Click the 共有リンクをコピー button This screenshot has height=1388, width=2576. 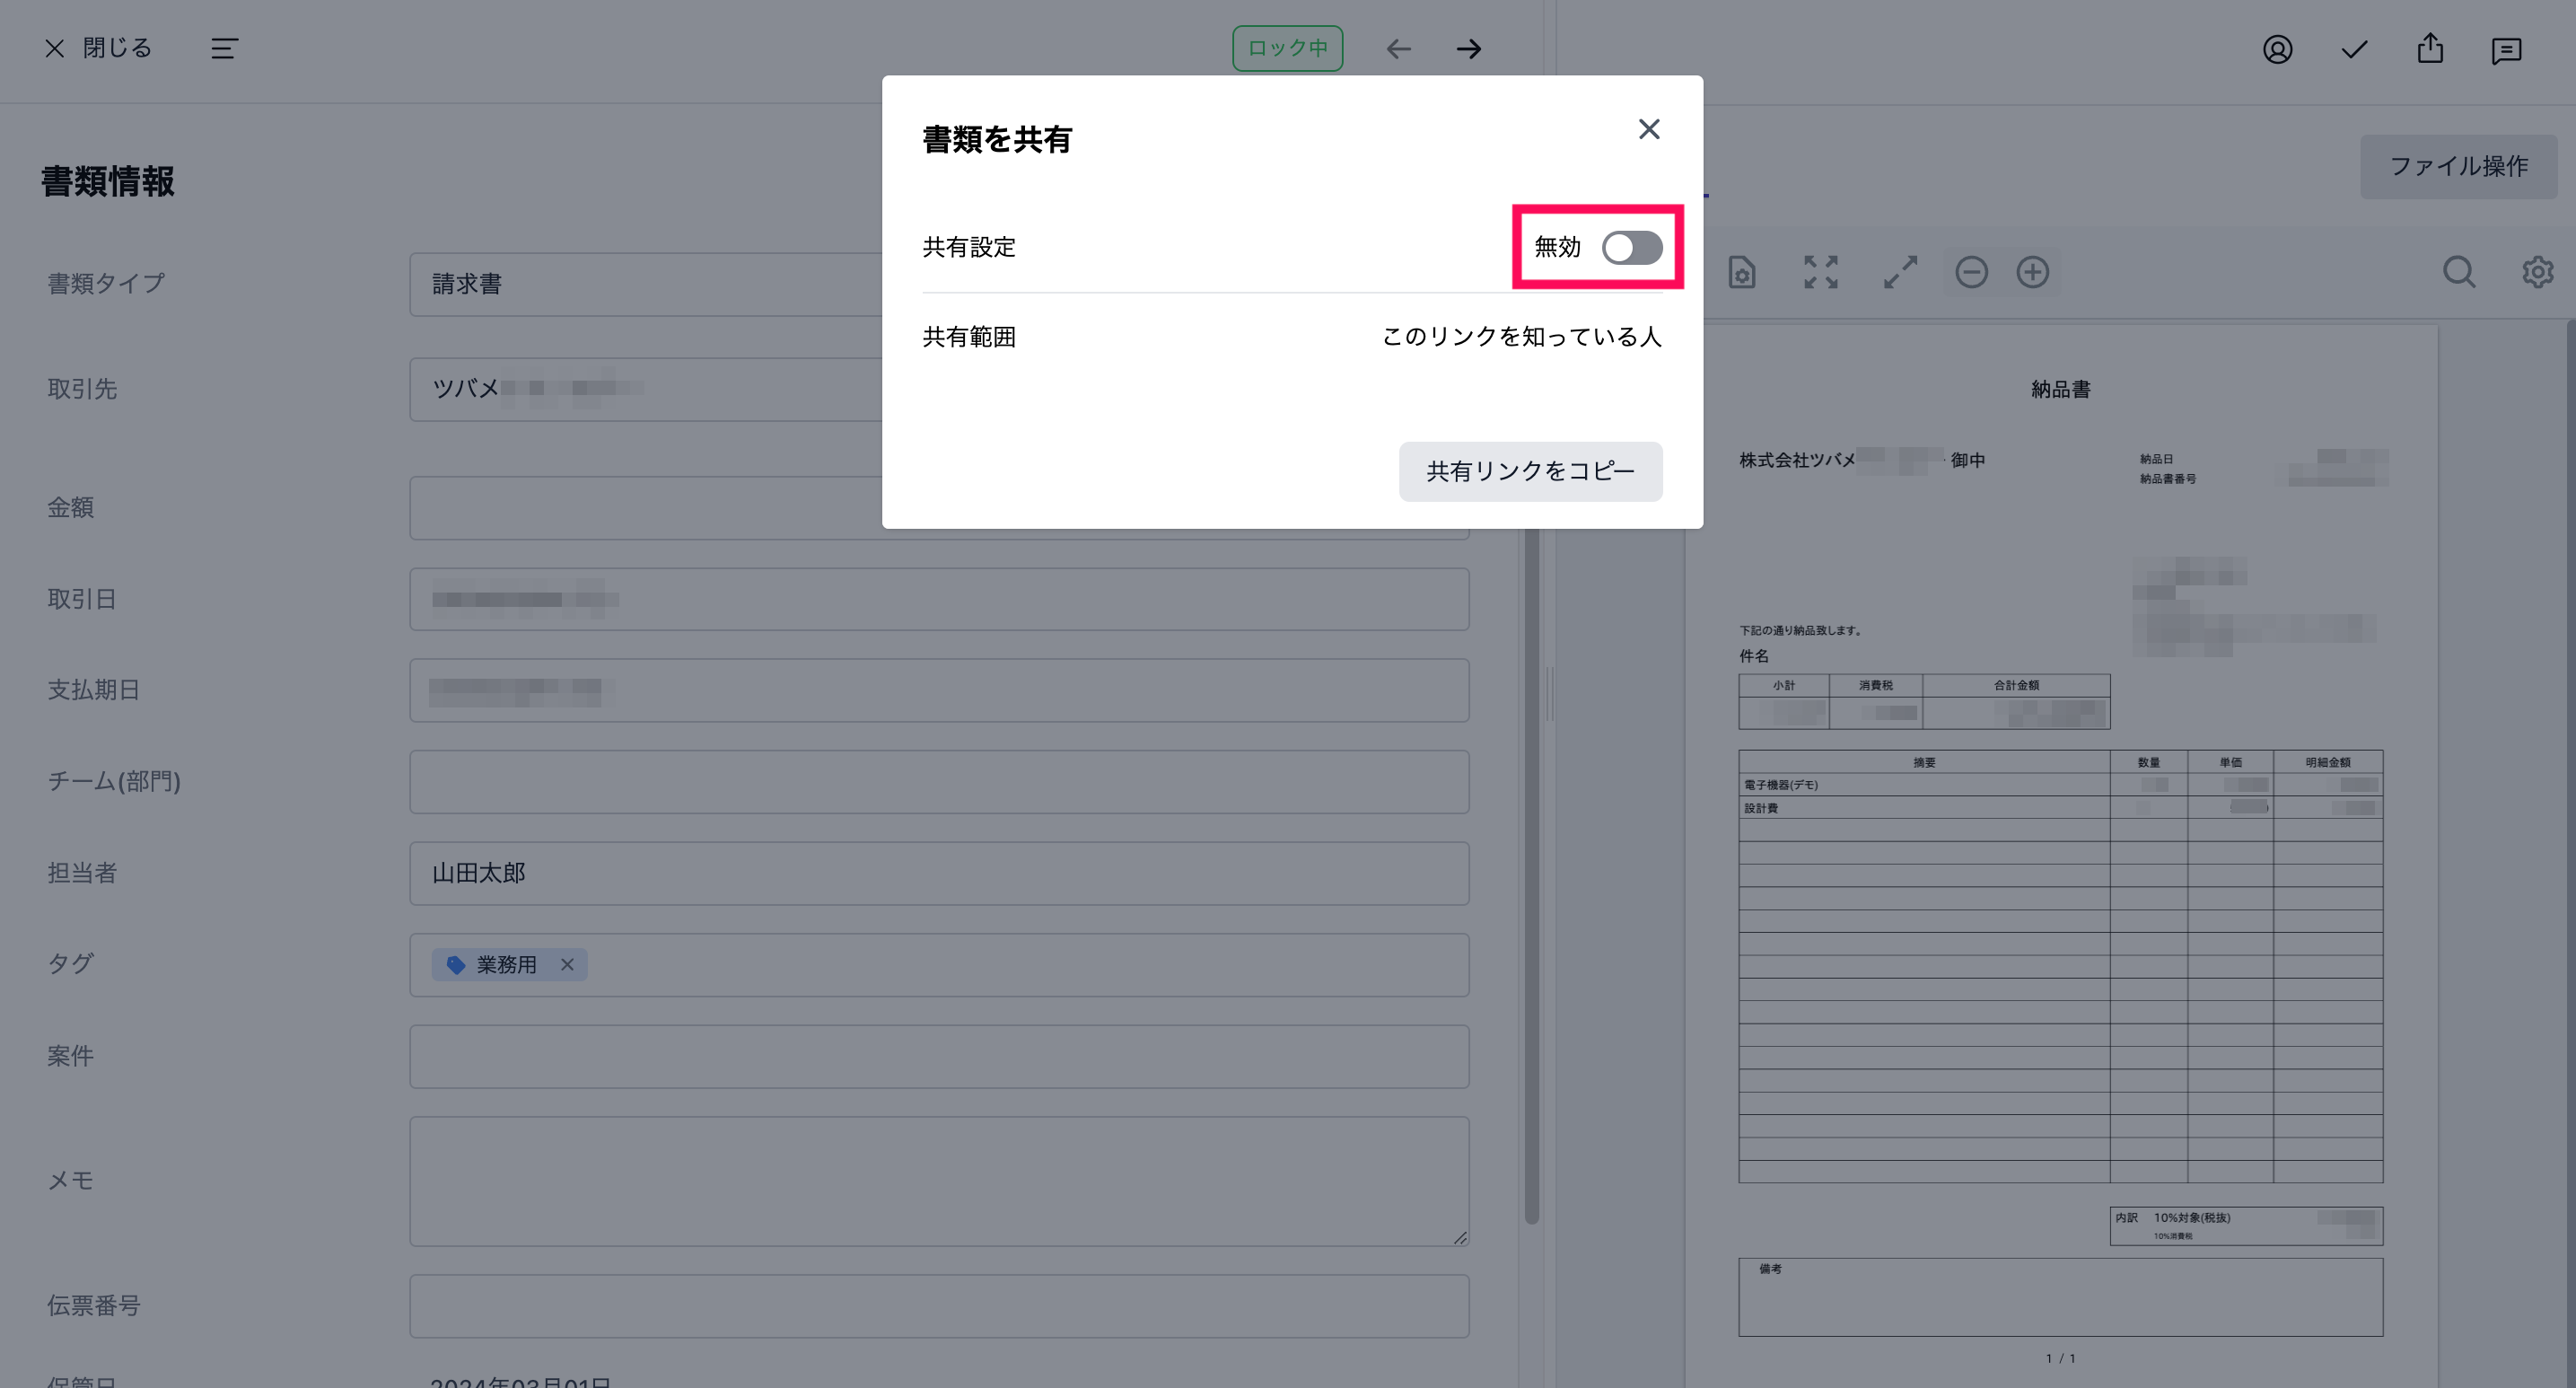1530,471
